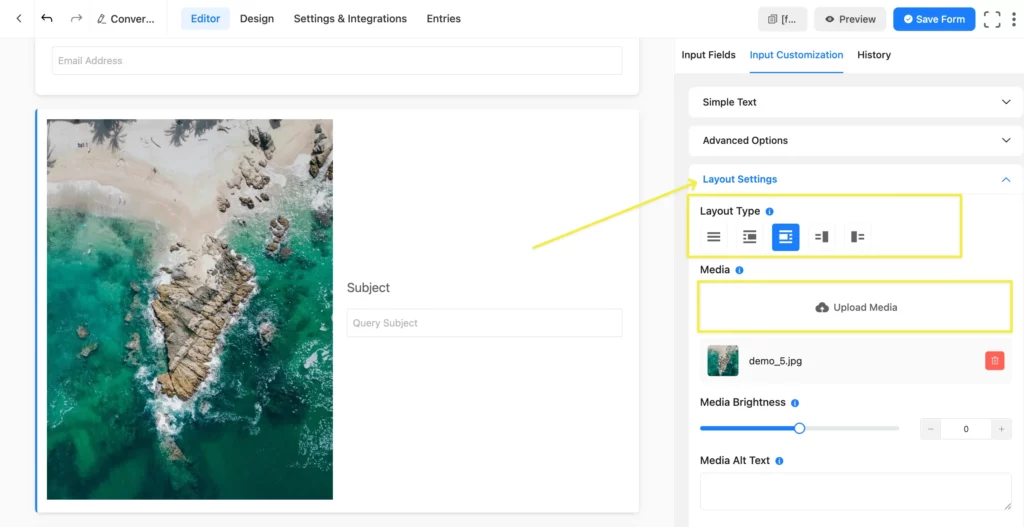
Task: Click the Query Subject input field
Action: pos(485,323)
